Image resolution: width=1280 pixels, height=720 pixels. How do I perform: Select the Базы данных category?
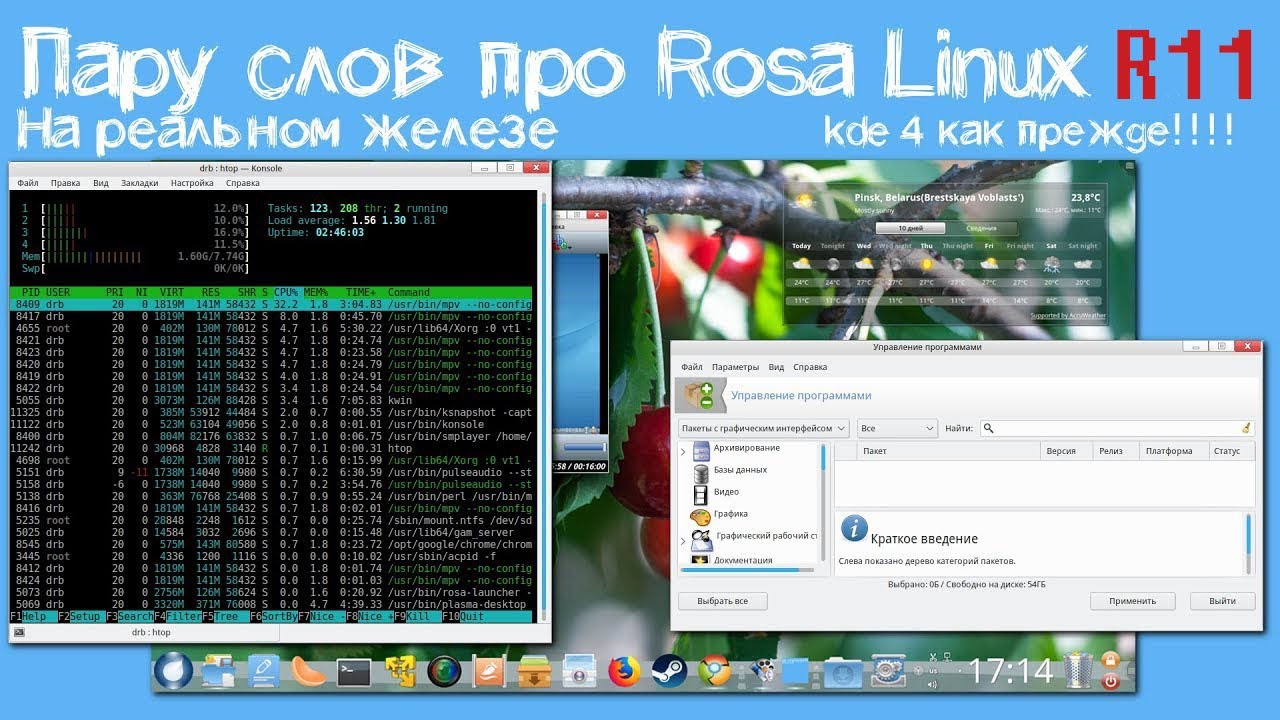[740, 469]
